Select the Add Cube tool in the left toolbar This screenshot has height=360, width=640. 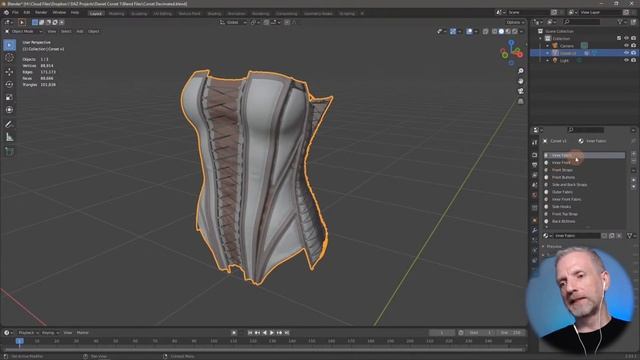pos(9,151)
